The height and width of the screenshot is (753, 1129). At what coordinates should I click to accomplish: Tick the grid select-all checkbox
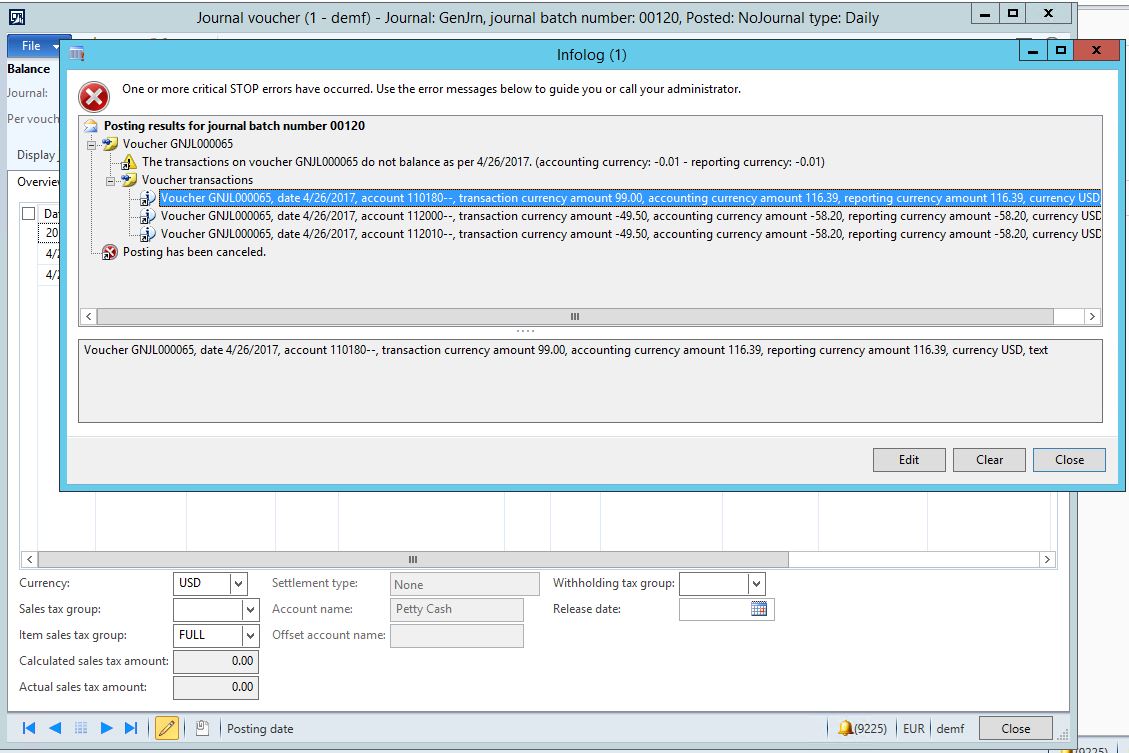click(x=28, y=214)
